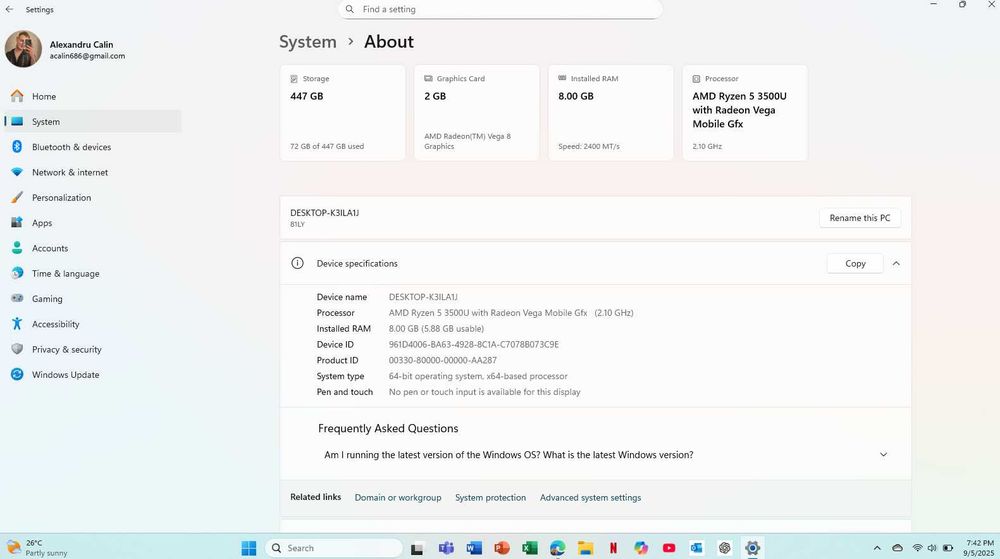Click the DESKTOP-K3ILA1J device name value
1000x559 pixels.
tap(423, 297)
